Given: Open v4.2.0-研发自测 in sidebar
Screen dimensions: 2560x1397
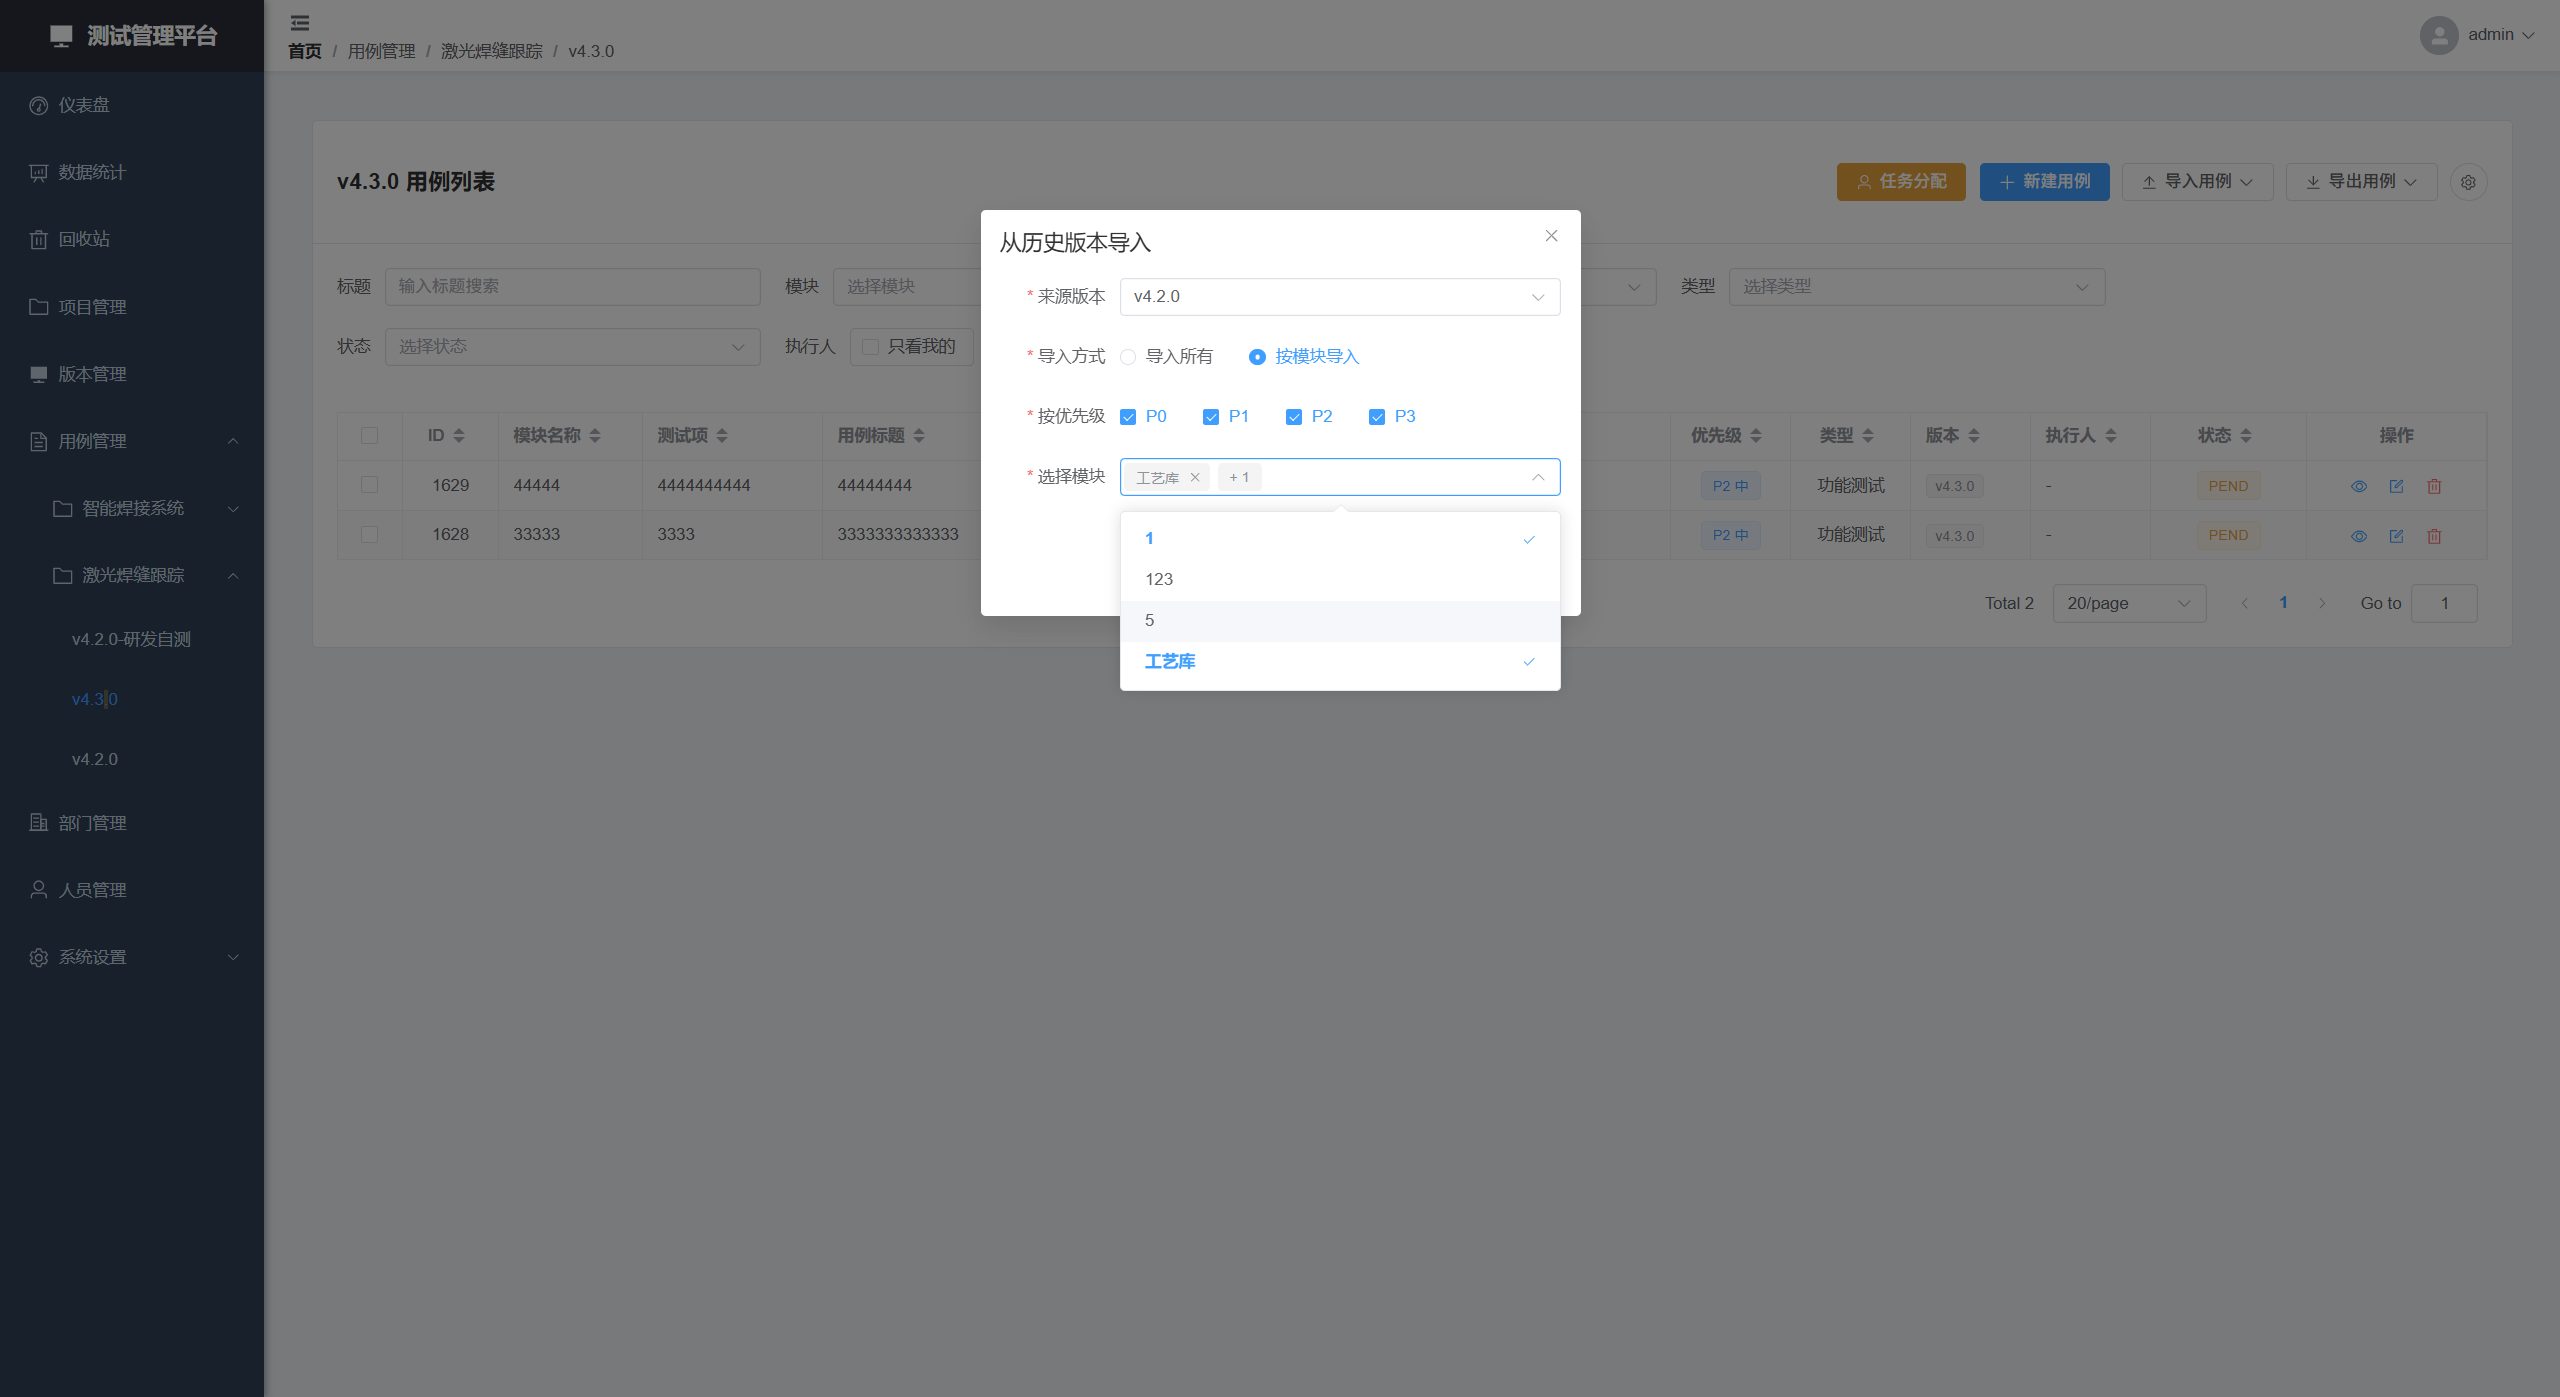Looking at the screenshot, I should pos(131,639).
